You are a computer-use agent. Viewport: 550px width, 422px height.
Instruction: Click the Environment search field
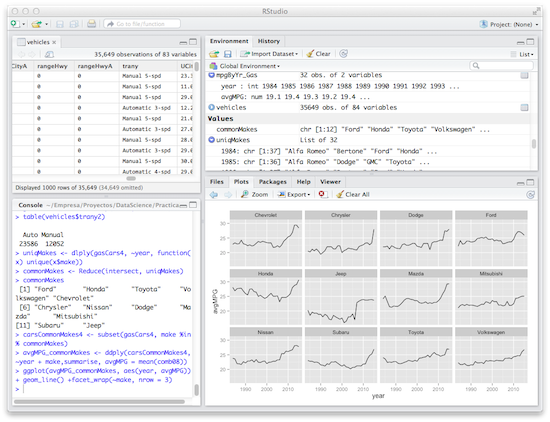(x=501, y=66)
